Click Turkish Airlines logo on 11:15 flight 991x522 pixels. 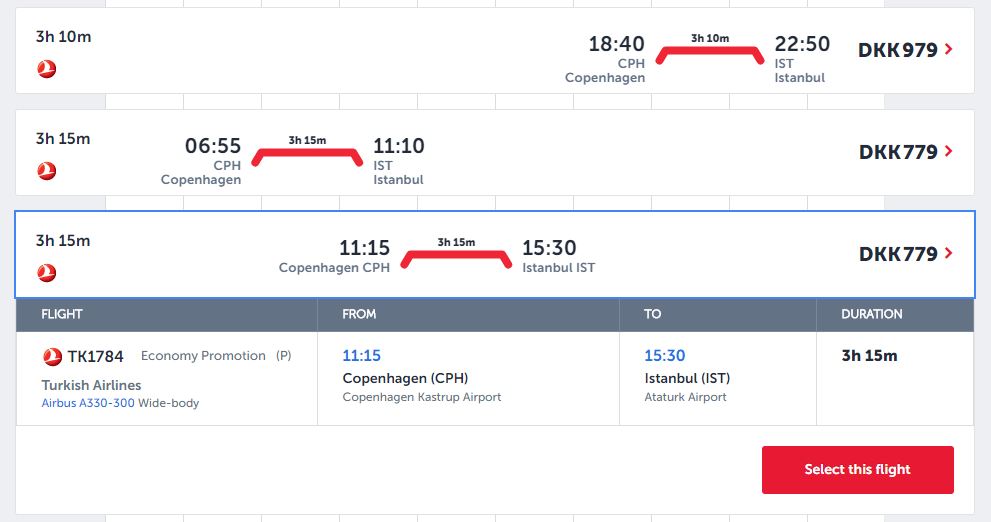coord(46,272)
